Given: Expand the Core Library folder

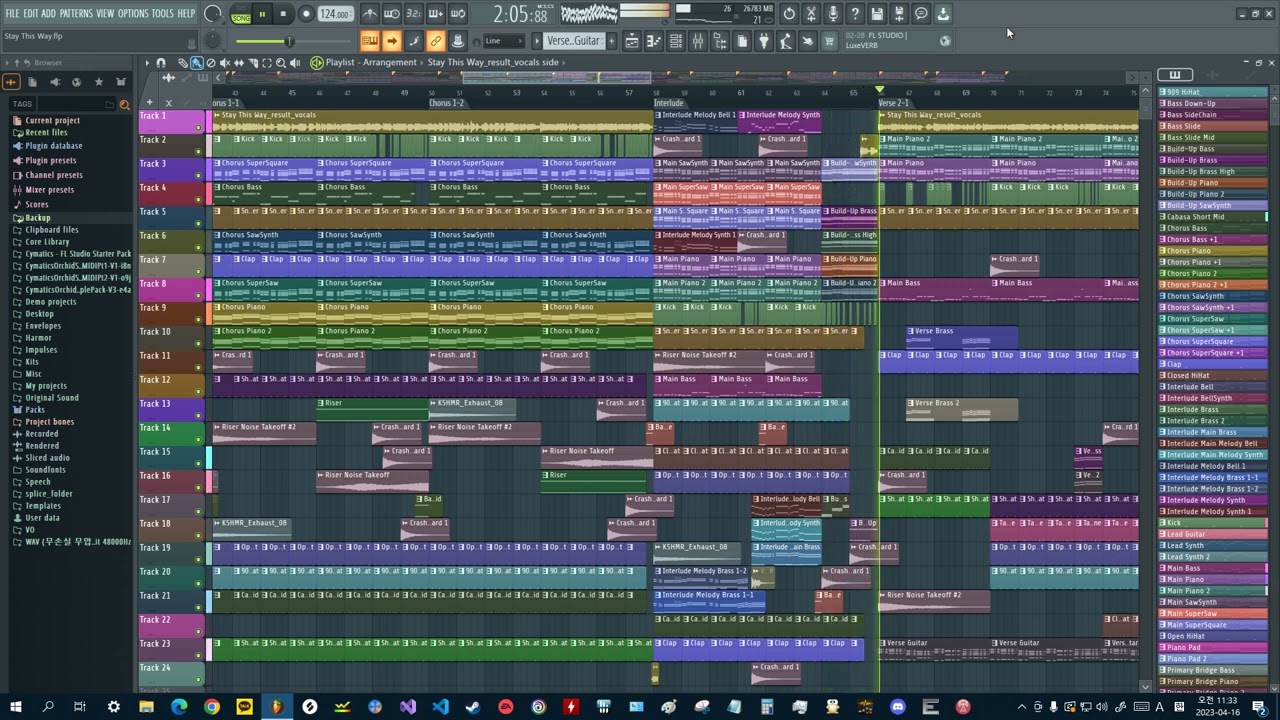Looking at the screenshot, I should pyautogui.click(x=47, y=242).
